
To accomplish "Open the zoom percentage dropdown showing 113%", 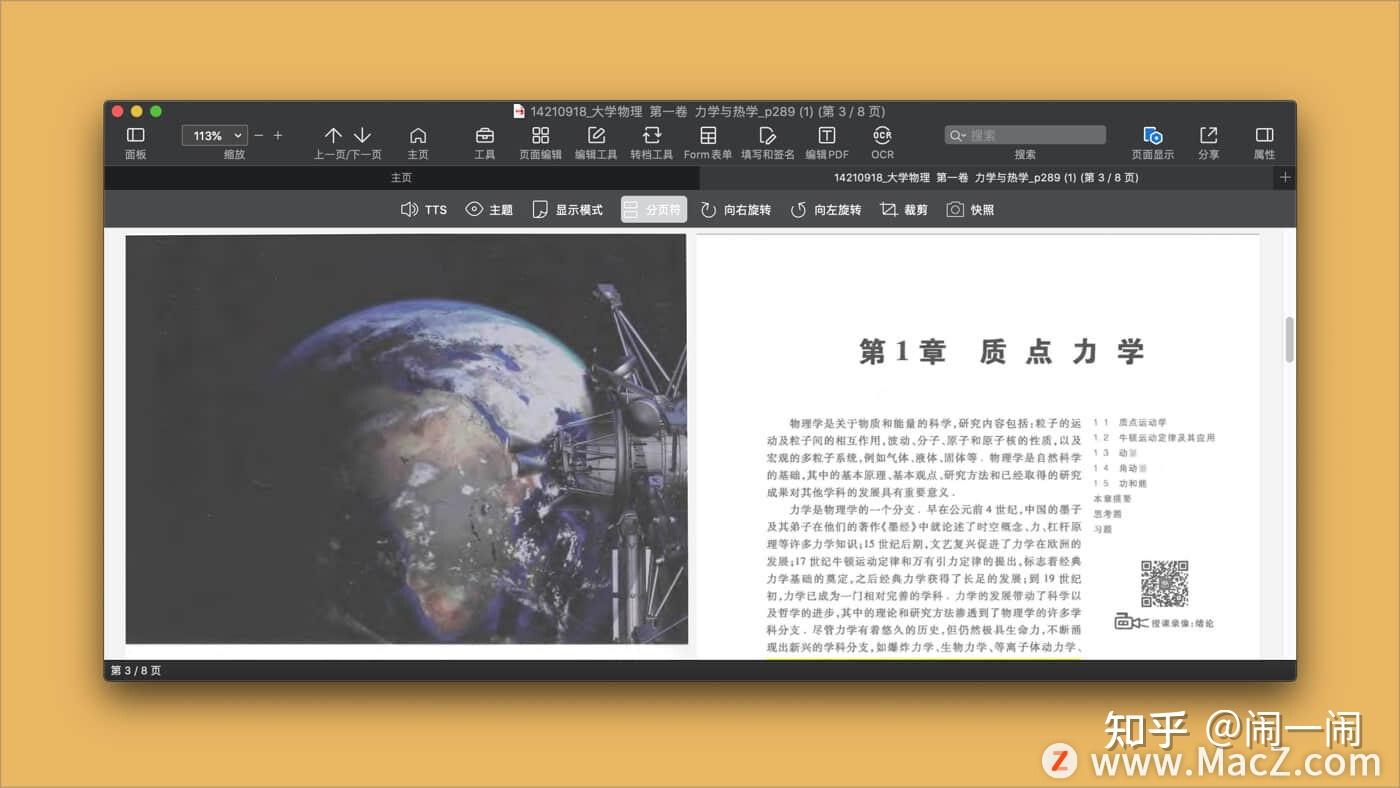I will coord(214,134).
